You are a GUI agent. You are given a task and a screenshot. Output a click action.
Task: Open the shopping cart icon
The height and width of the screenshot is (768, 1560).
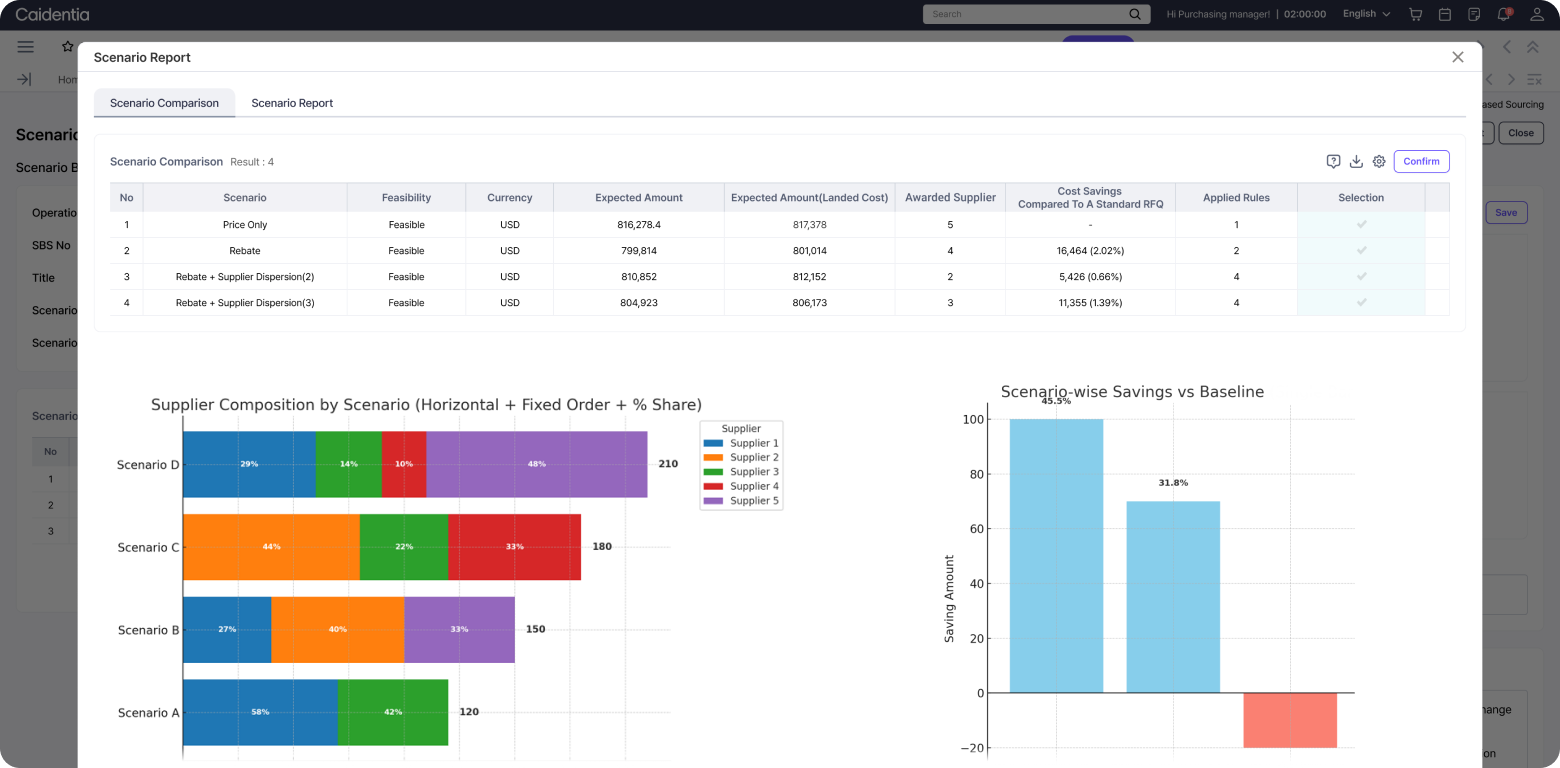[1415, 14]
